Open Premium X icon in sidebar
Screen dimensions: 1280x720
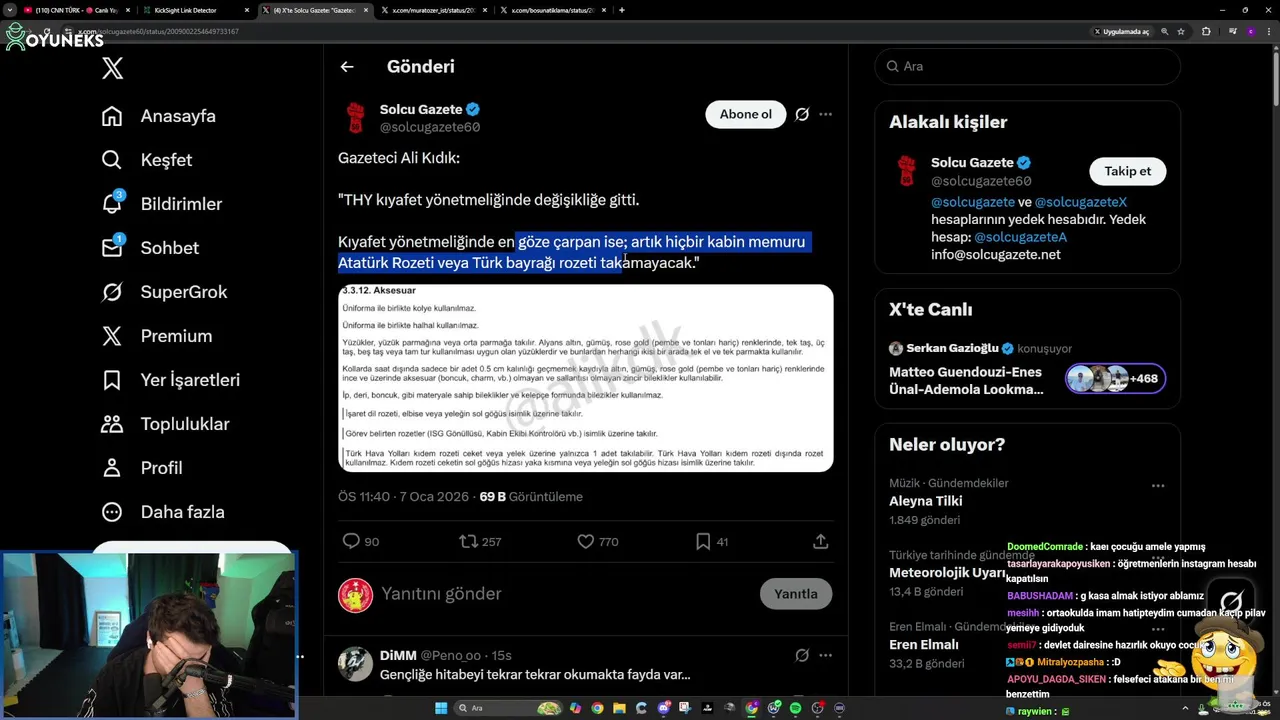[112, 336]
